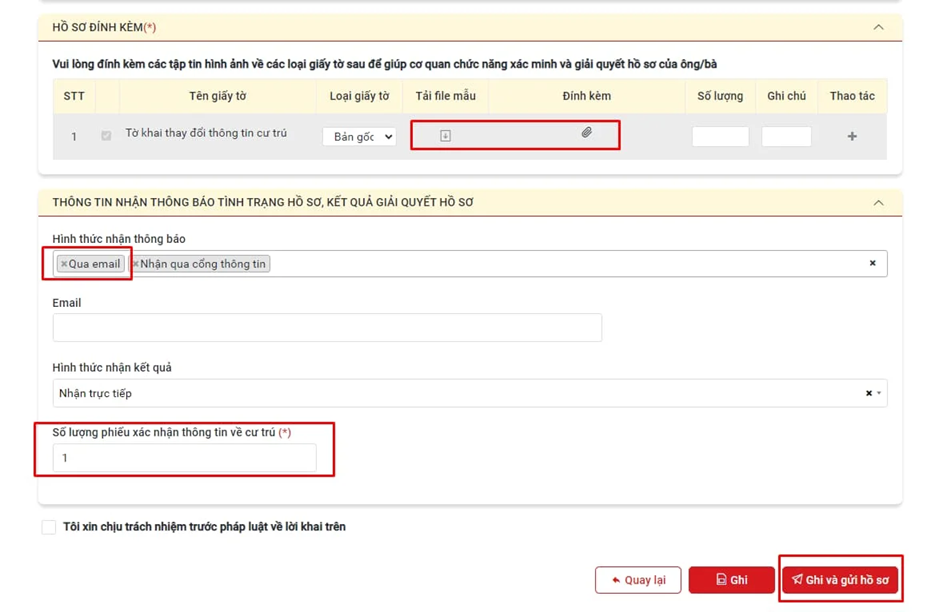Clear all notification method selections
Screen dimensions: 951x612
(873, 263)
